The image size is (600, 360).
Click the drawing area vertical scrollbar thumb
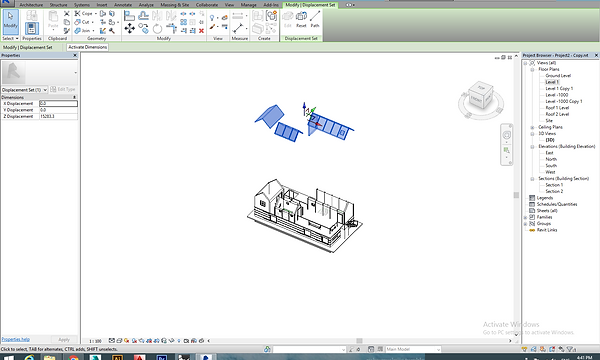pyautogui.click(x=516, y=195)
